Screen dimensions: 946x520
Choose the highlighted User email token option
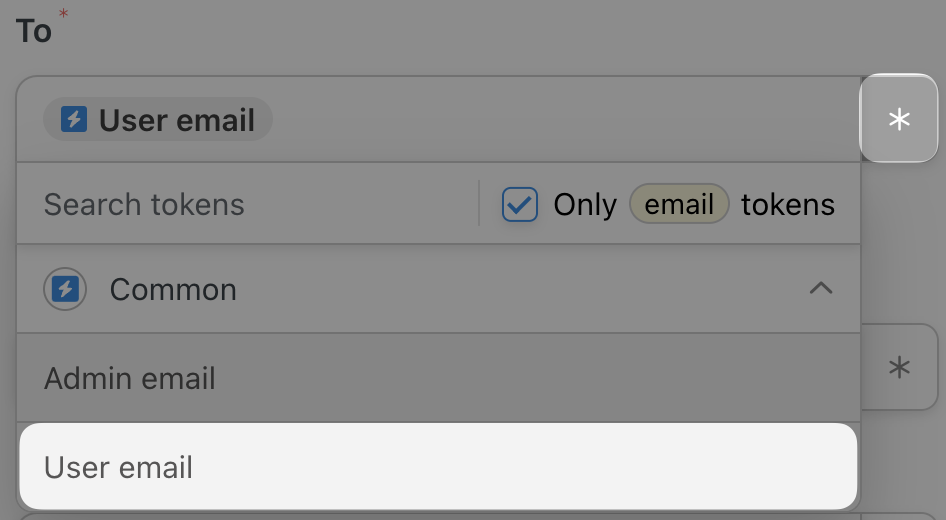[x=439, y=466]
